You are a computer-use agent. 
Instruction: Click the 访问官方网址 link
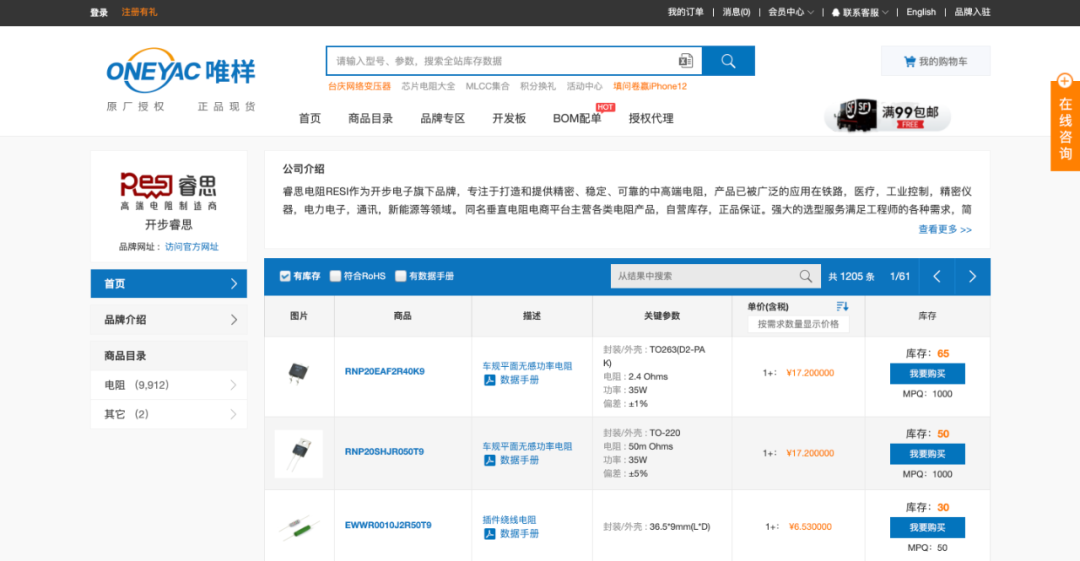[191, 247]
